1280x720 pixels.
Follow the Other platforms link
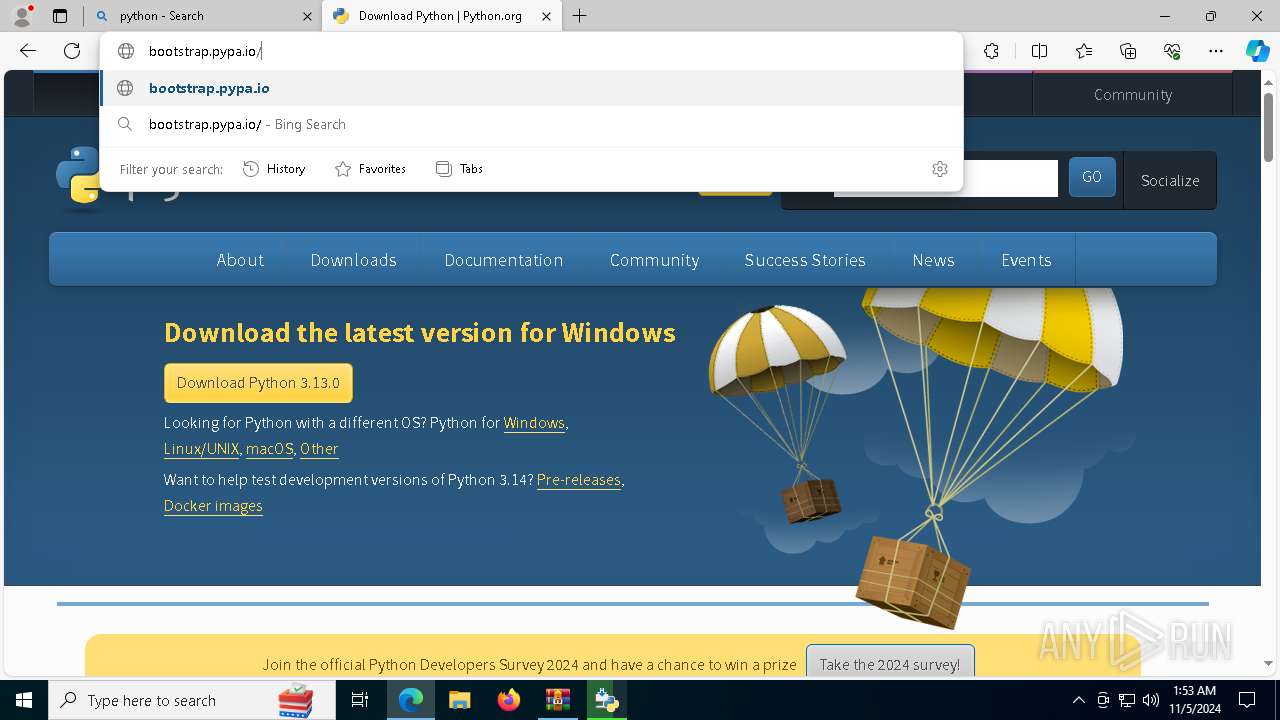319,449
